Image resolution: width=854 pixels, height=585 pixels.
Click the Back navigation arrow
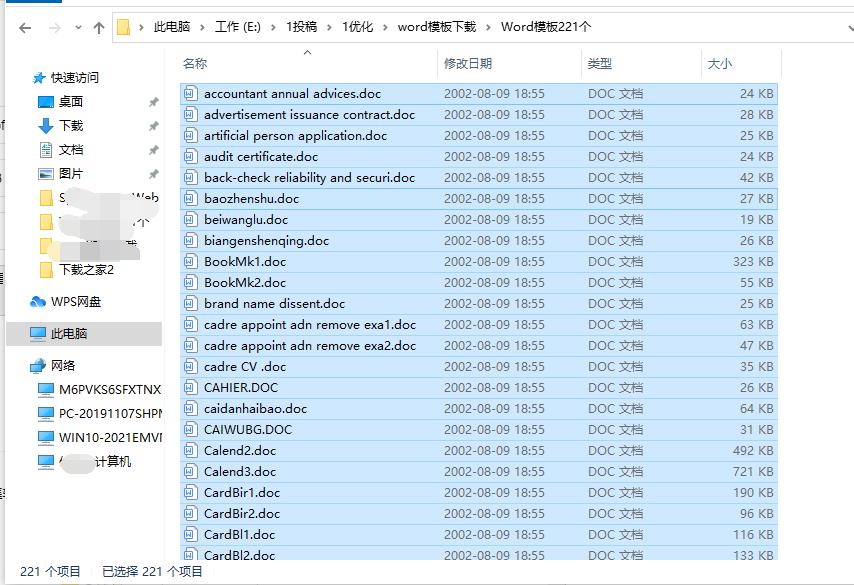pyautogui.click(x=25, y=28)
